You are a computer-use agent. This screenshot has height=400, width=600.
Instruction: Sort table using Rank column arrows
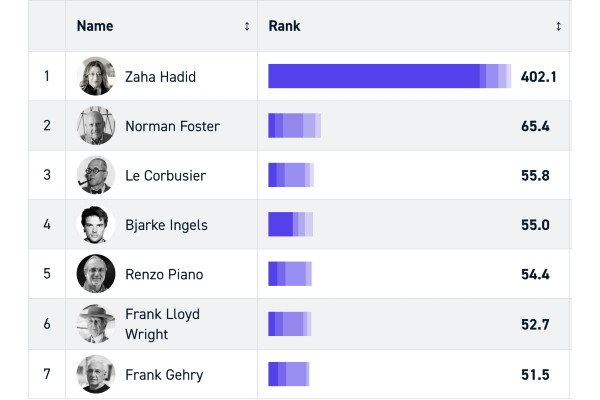559,26
